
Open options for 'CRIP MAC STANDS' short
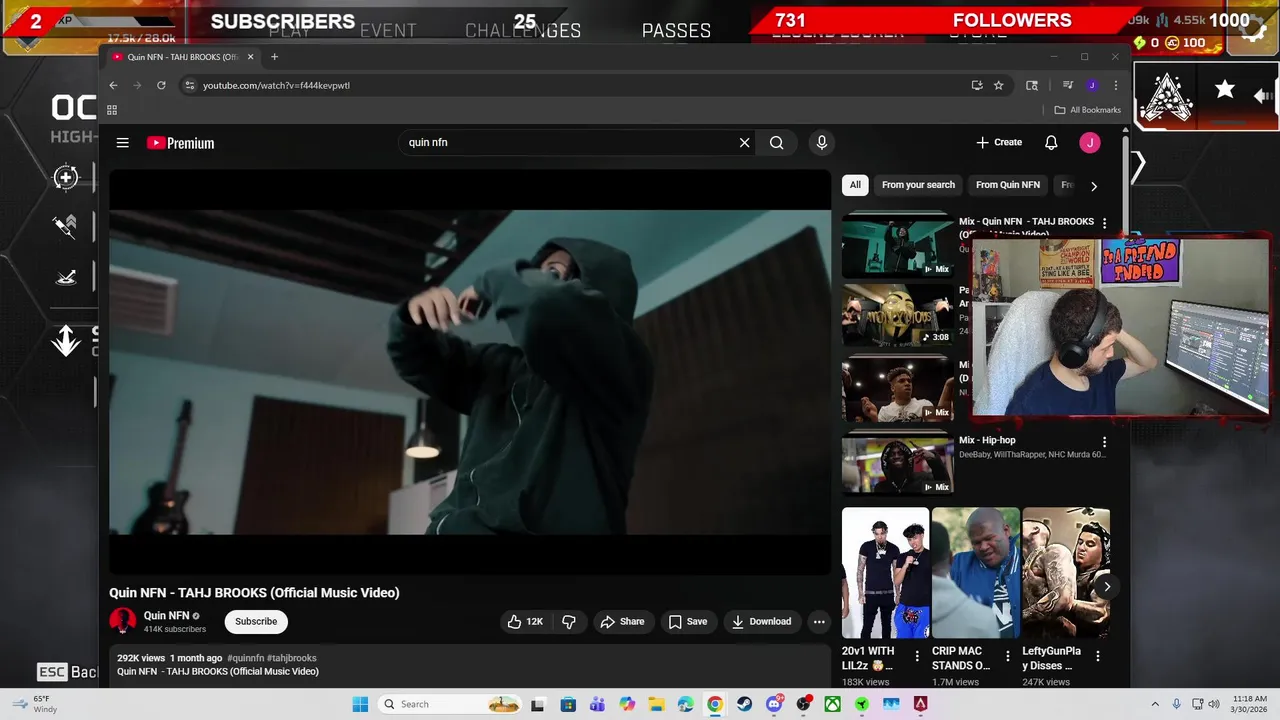pos(1007,657)
